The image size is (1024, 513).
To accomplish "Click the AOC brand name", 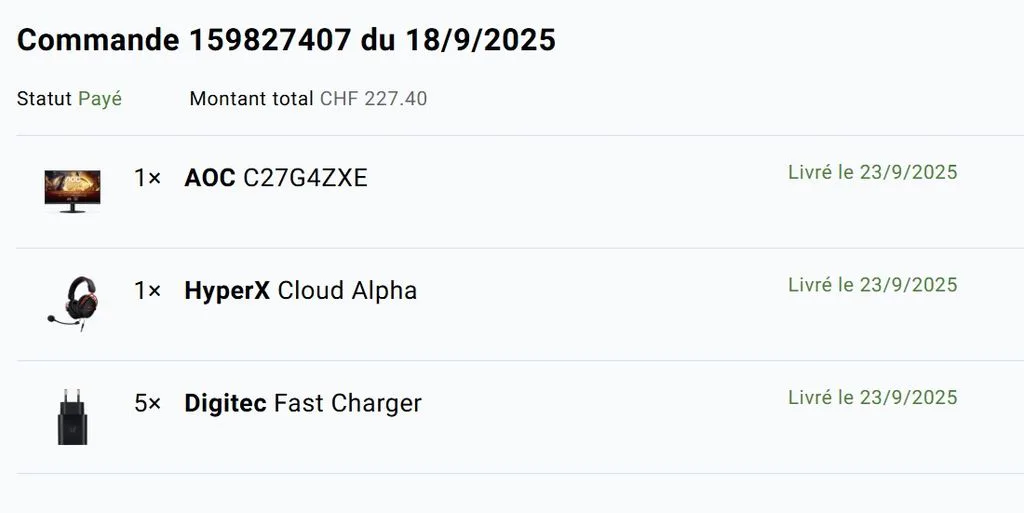I will click(210, 178).
